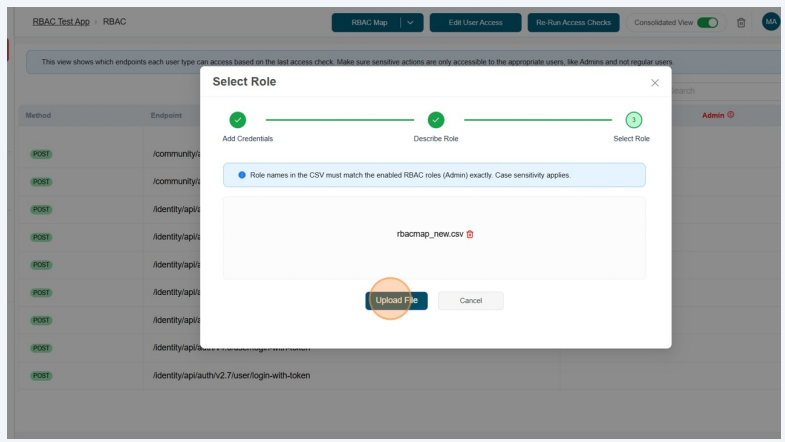The width and height of the screenshot is (785, 442).
Task: Expand the RBAC Map dropdown arrow
Action: [x=411, y=23]
